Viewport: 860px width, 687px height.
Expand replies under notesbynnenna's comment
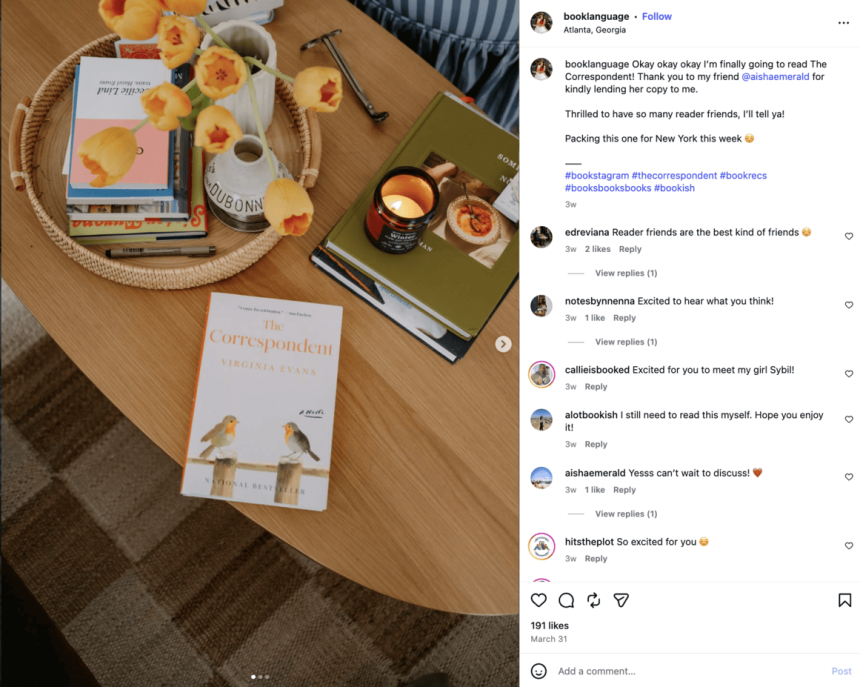pyautogui.click(x=626, y=342)
